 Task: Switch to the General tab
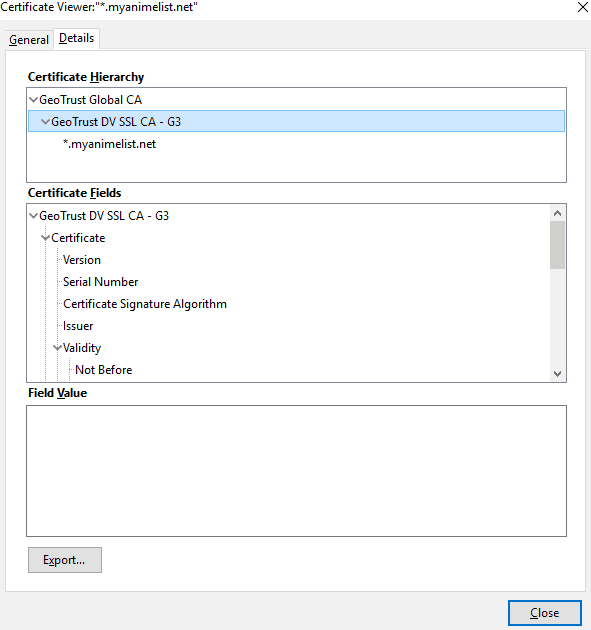pyautogui.click(x=29, y=40)
